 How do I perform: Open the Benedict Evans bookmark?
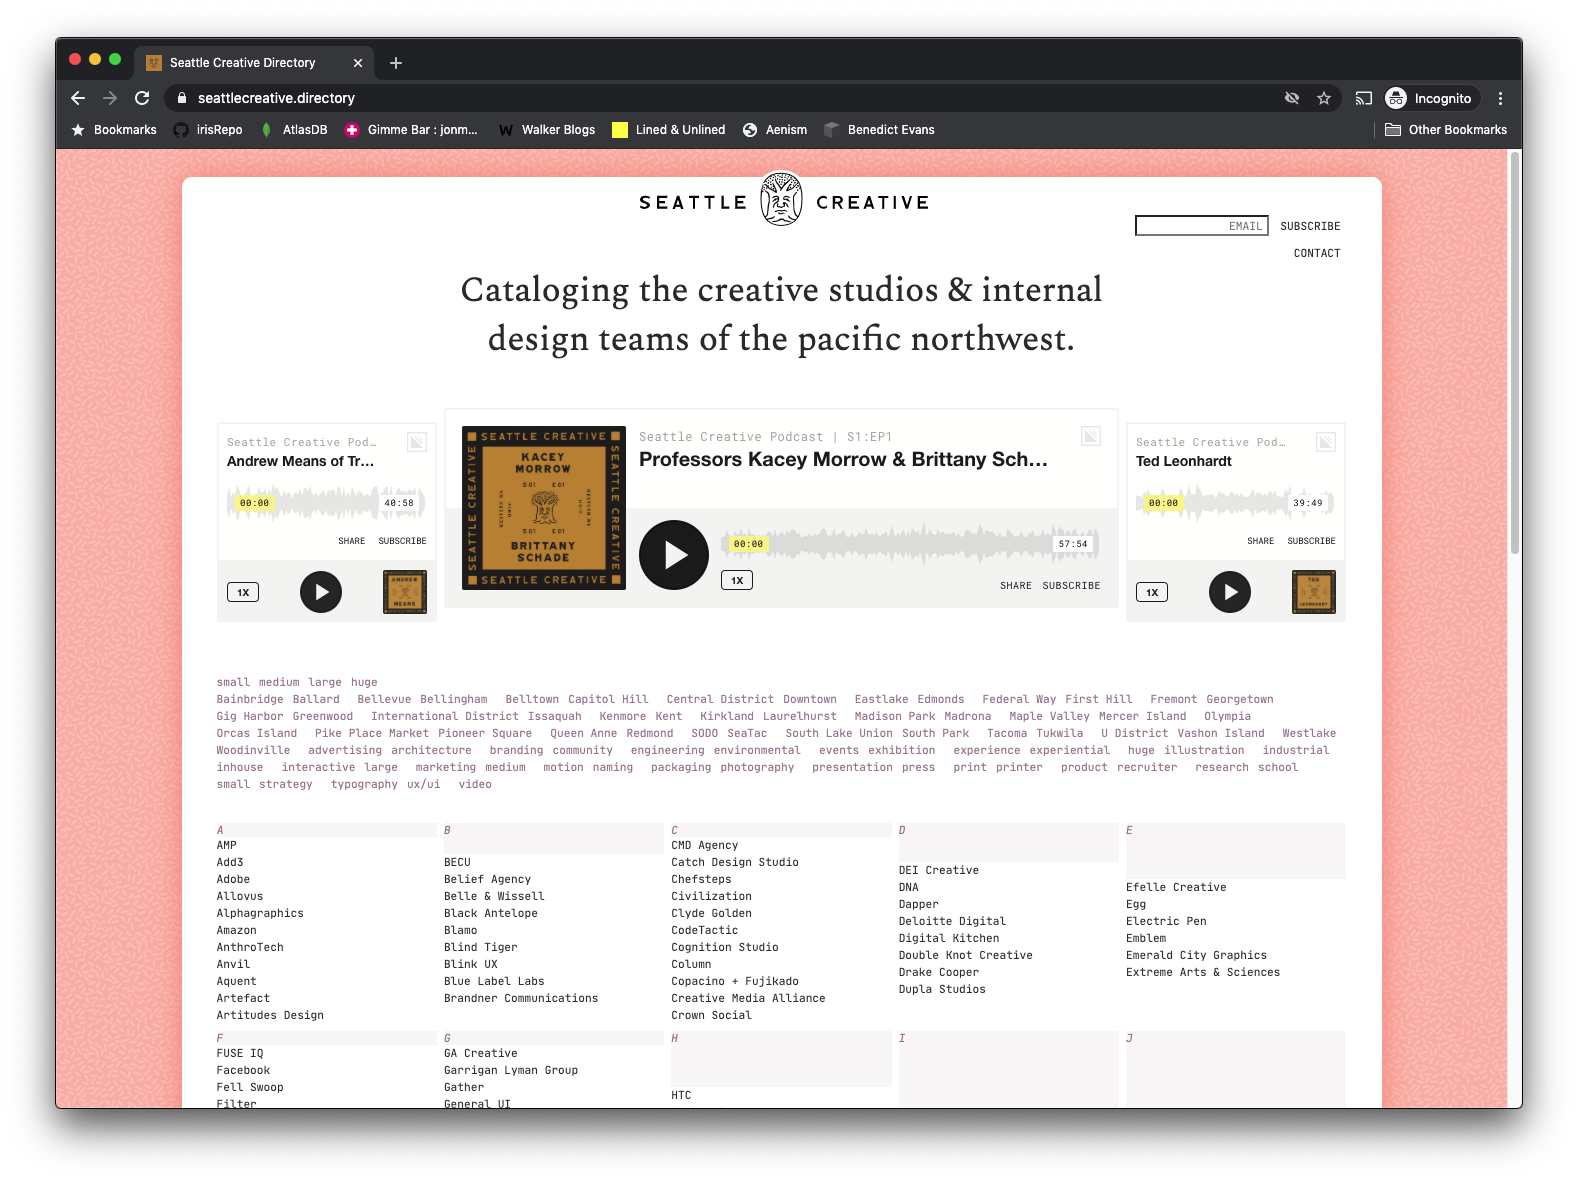point(879,130)
